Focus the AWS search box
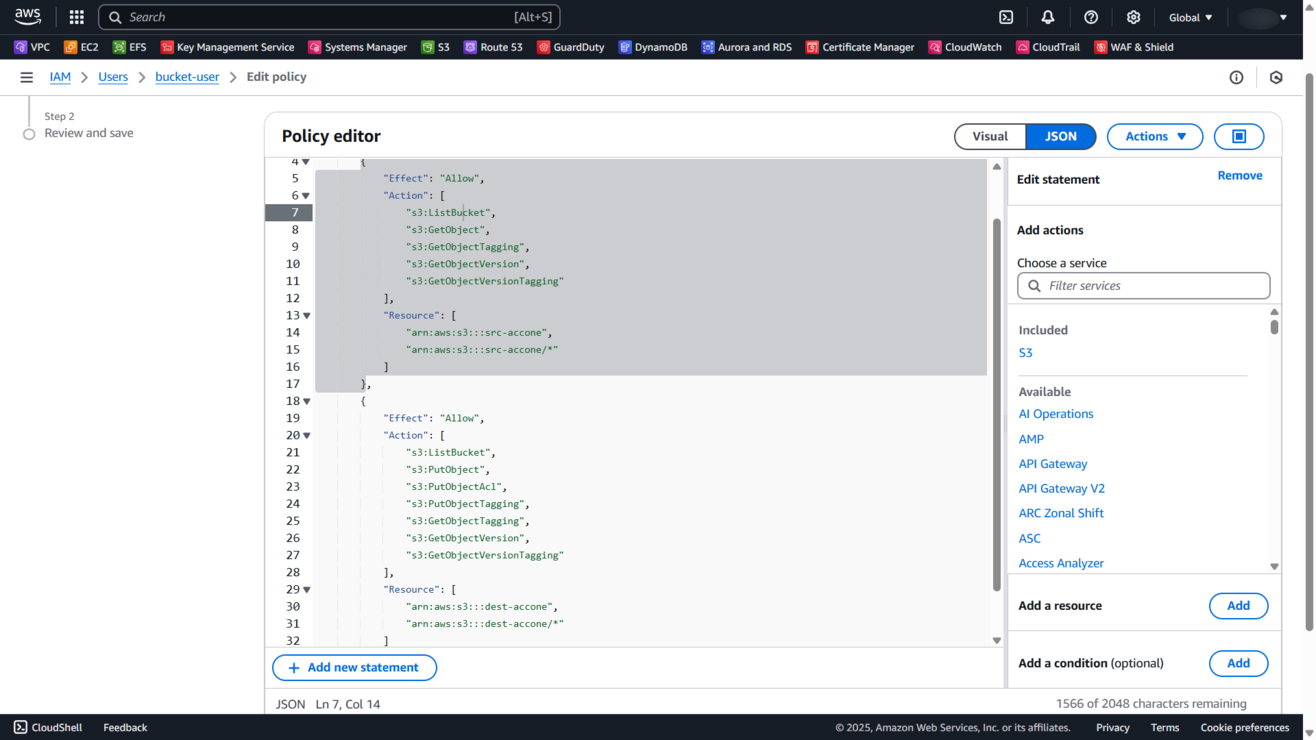 (329, 17)
